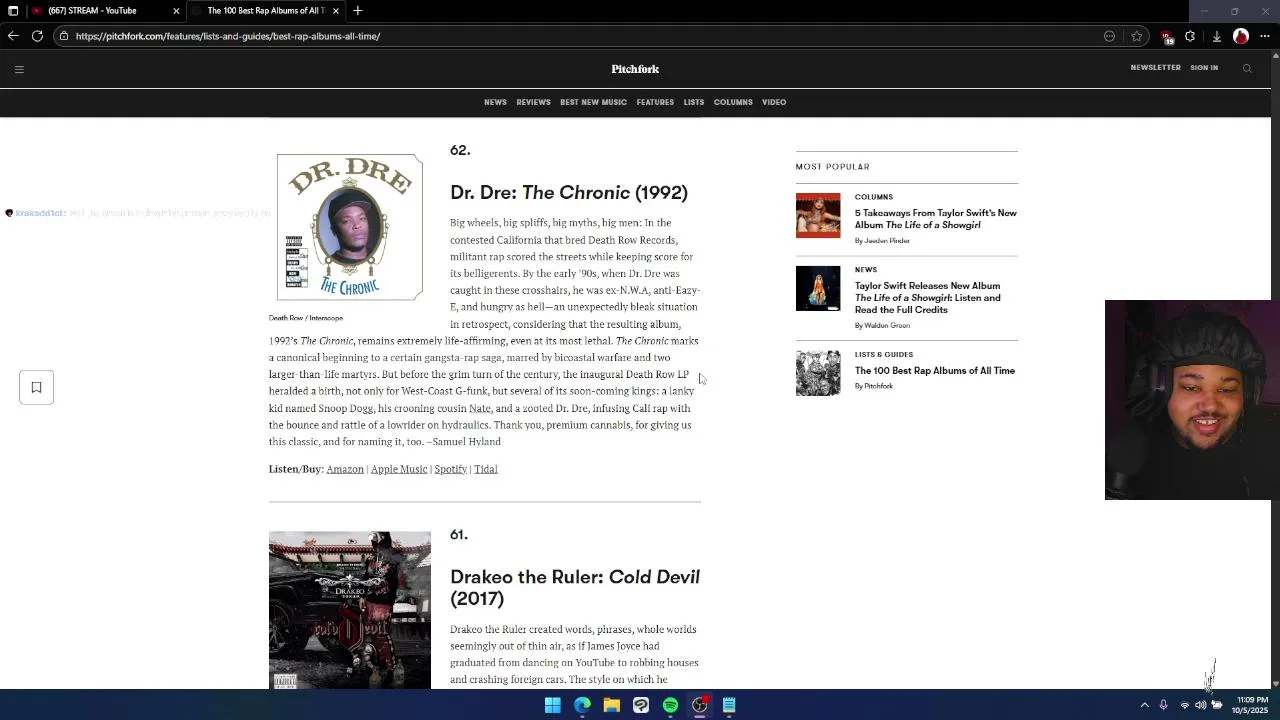Open Windows Start menu
Image resolution: width=1280 pixels, height=720 pixels.
552,705
